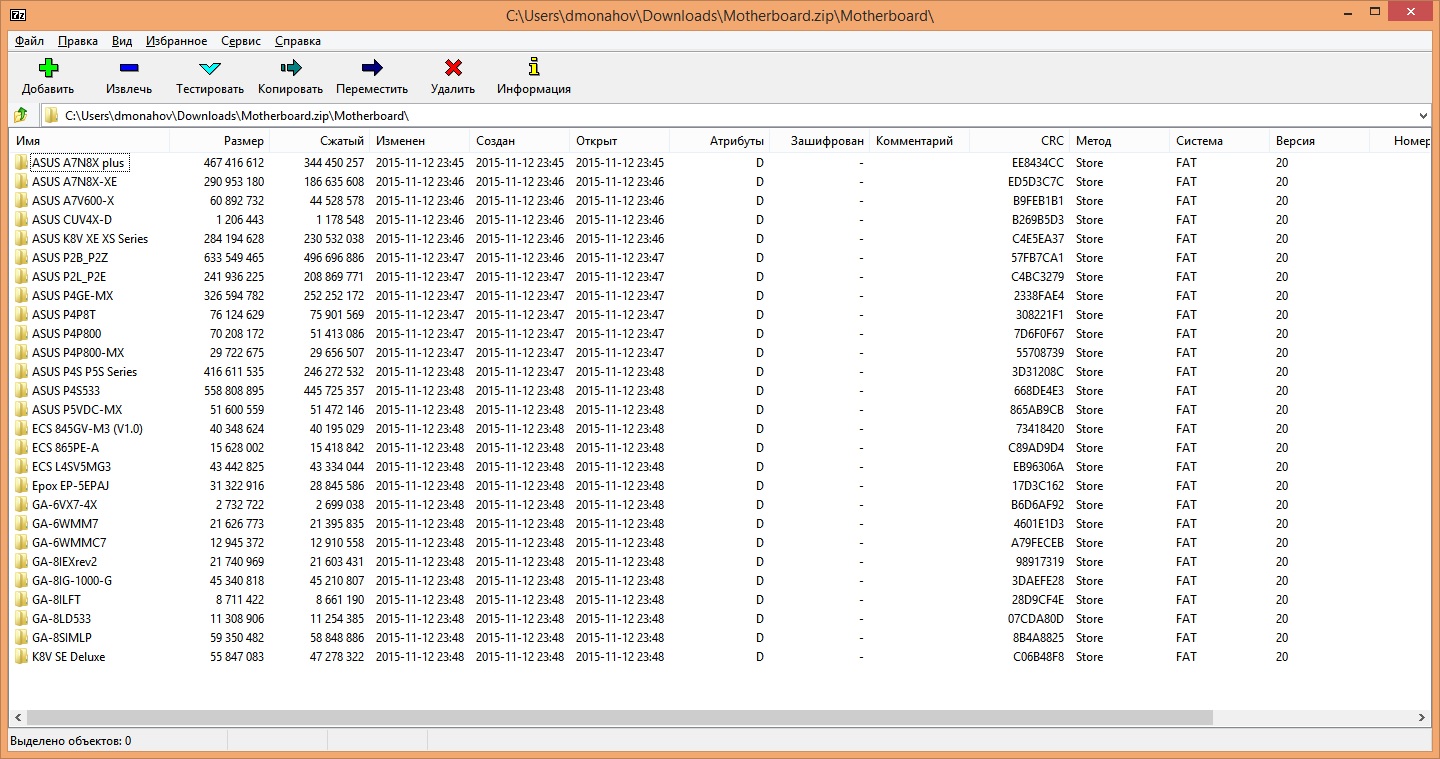Open the Файл menu

pyautogui.click(x=29, y=41)
